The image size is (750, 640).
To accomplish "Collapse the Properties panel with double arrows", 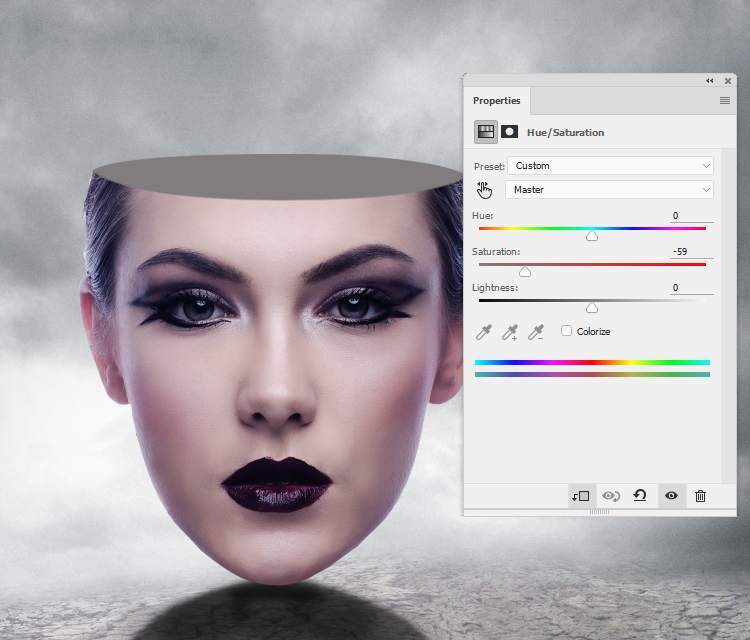I will 710,81.
